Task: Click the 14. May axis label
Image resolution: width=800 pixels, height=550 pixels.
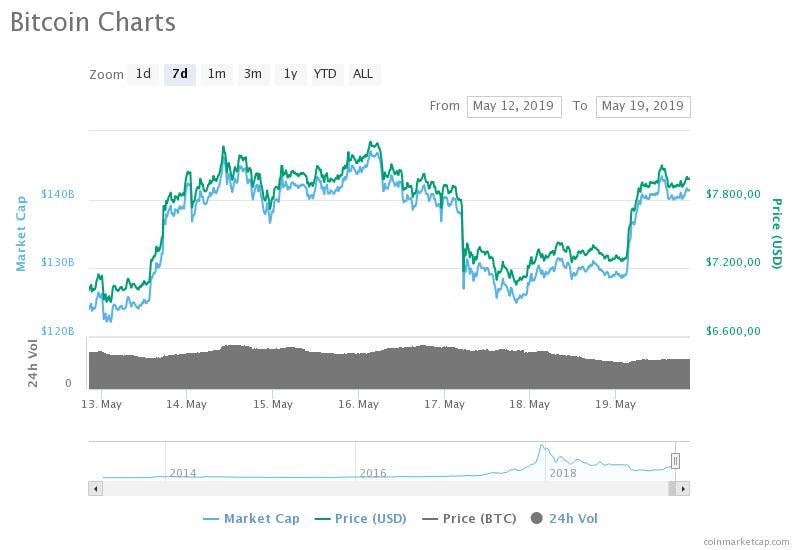Action: [187, 405]
